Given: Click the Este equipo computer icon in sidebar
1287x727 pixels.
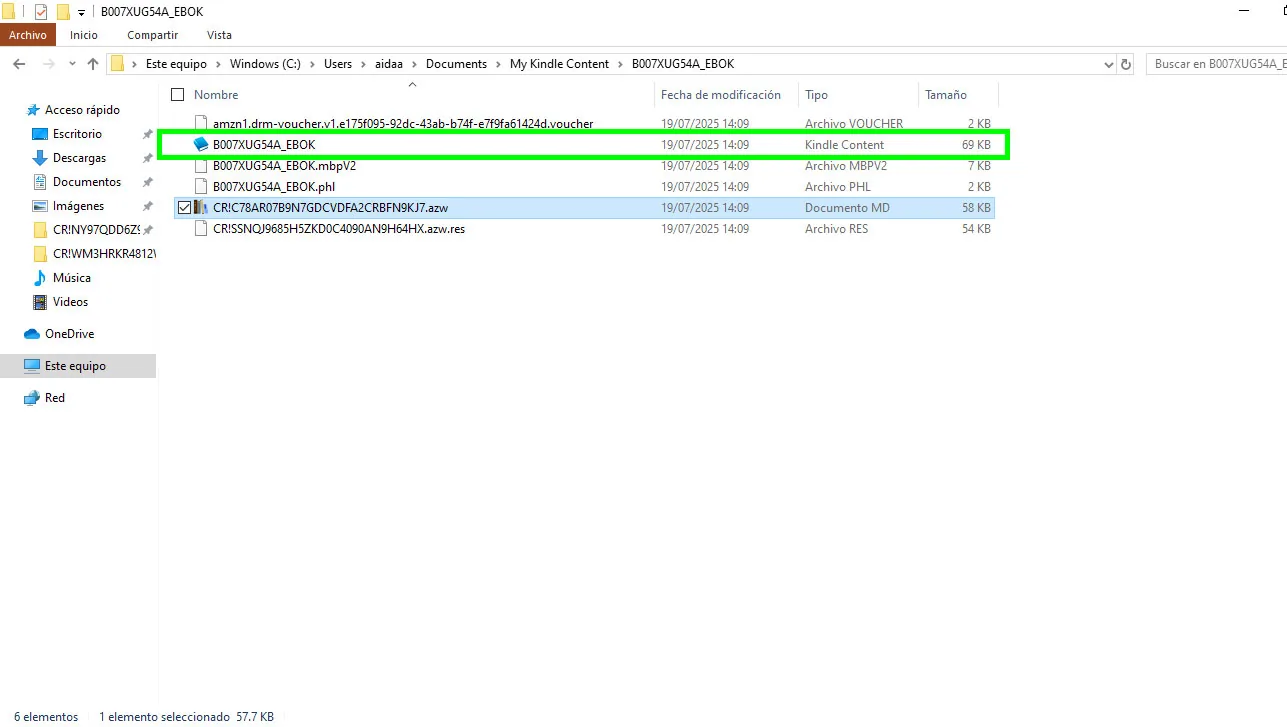Looking at the screenshot, I should click(32, 366).
